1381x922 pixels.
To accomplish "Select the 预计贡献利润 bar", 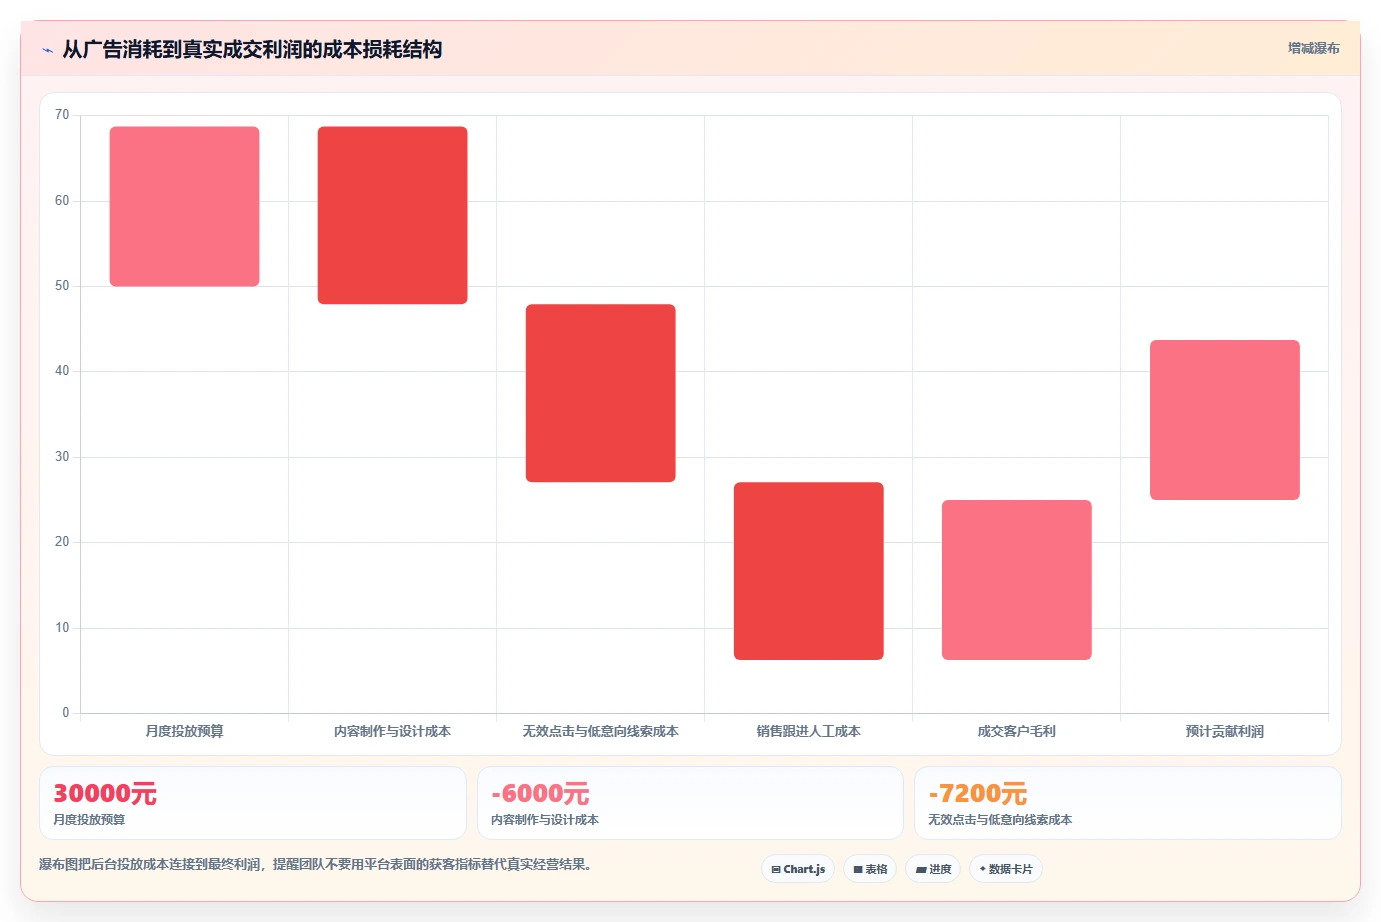I will click(1225, 420).
